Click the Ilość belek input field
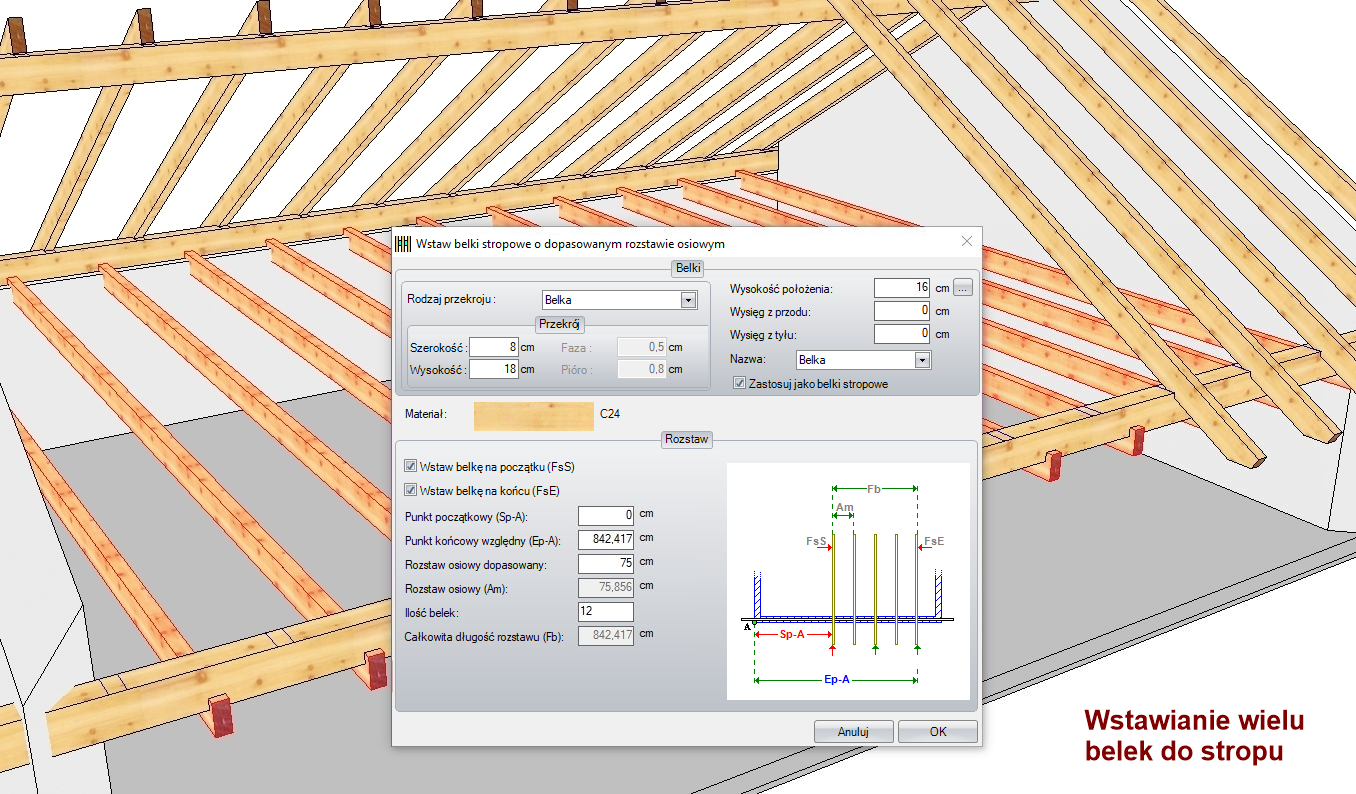The image size is (1356, 794). [x=605, y=612]
